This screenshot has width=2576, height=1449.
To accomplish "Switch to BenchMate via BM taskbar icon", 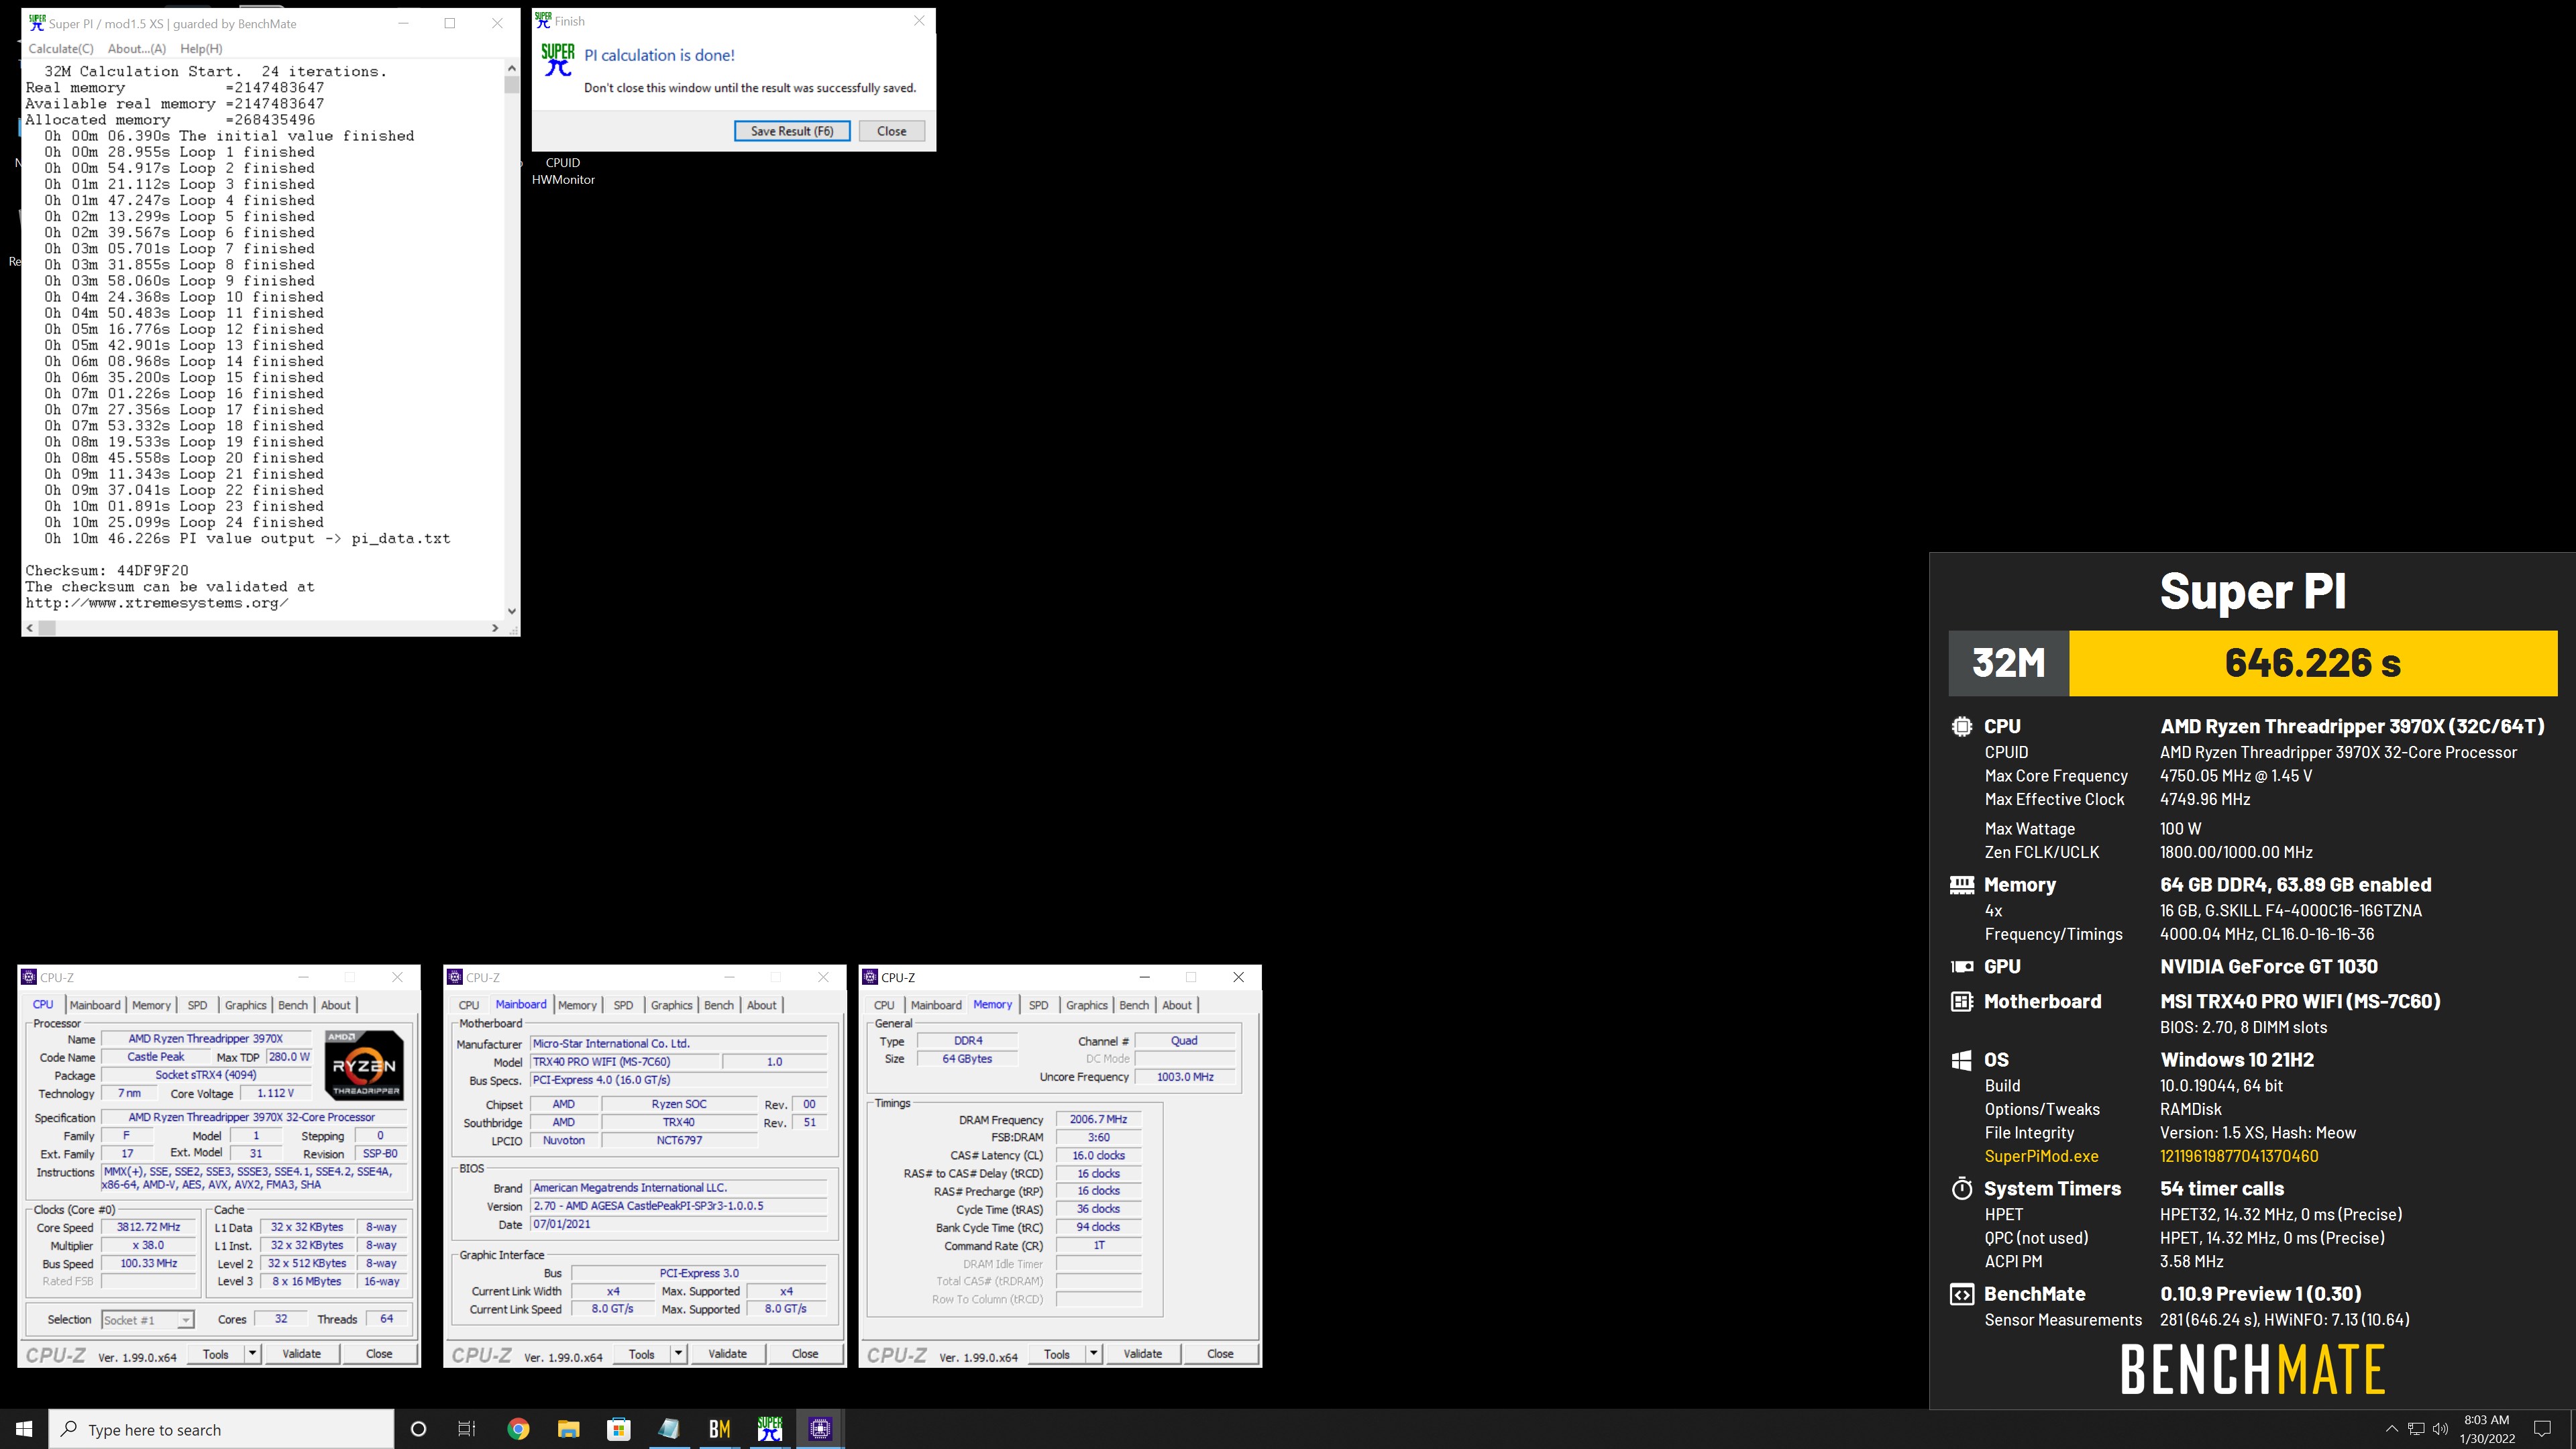I will (x=719, y=1429).
